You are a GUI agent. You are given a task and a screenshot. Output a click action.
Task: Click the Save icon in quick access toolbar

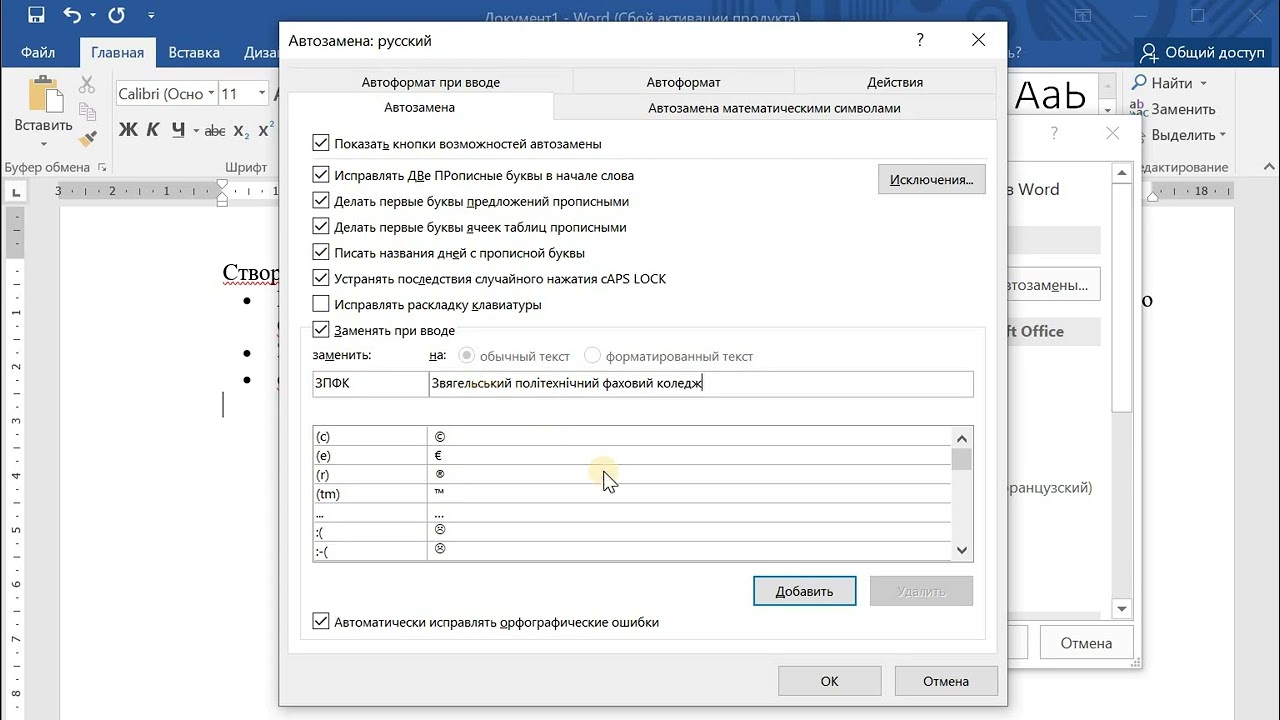tap(36, 15)
